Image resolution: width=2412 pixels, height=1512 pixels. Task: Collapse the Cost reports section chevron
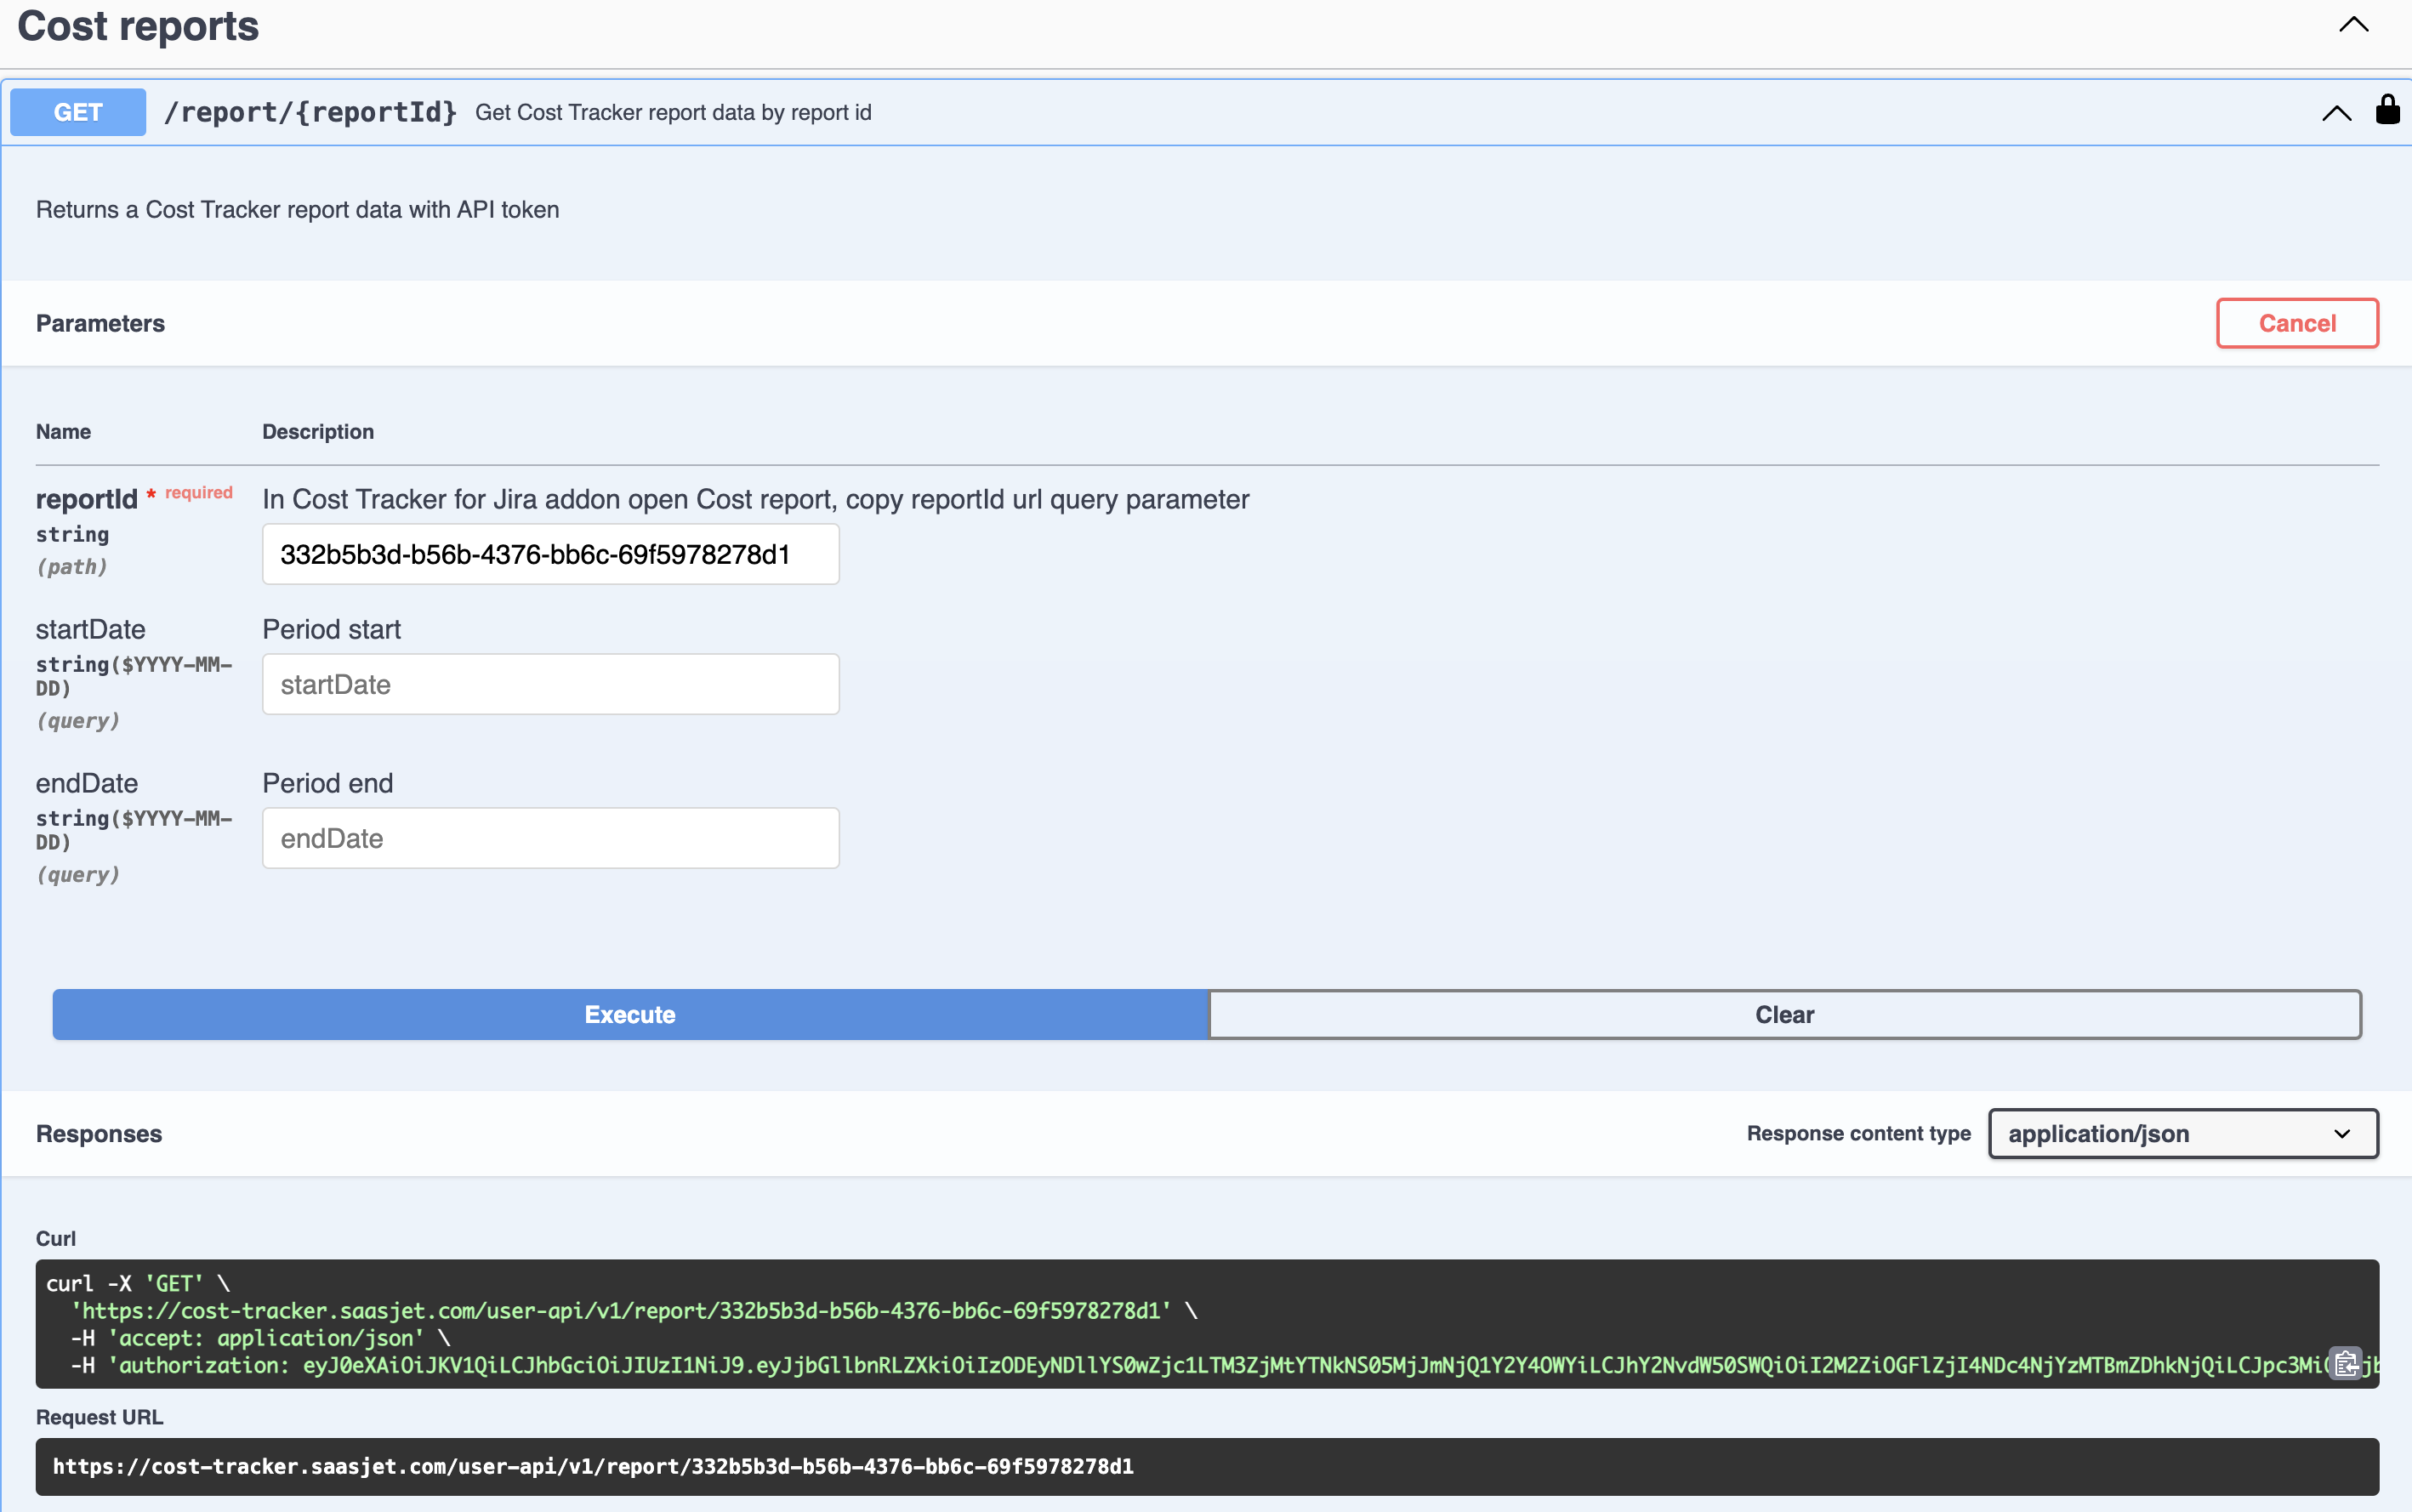2353,25
